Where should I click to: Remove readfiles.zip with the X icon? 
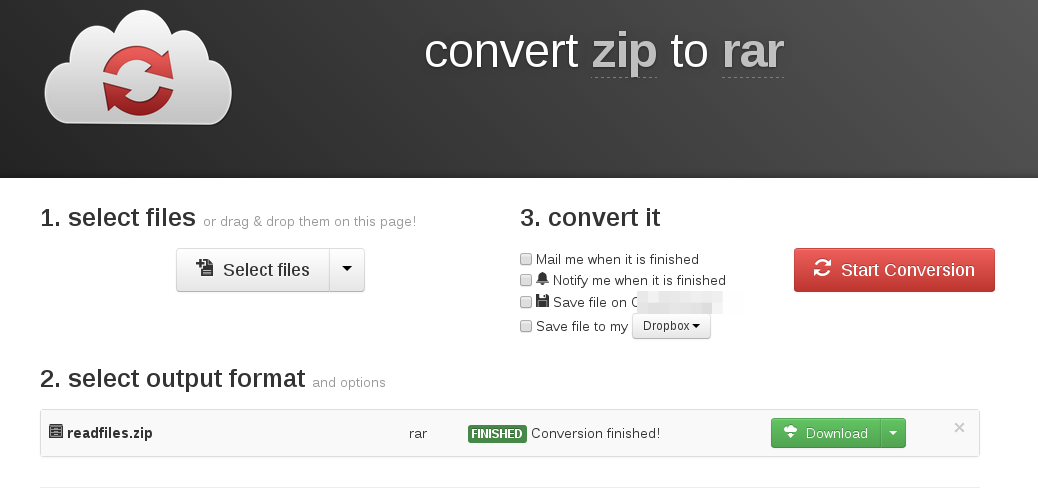pos(959,428)
